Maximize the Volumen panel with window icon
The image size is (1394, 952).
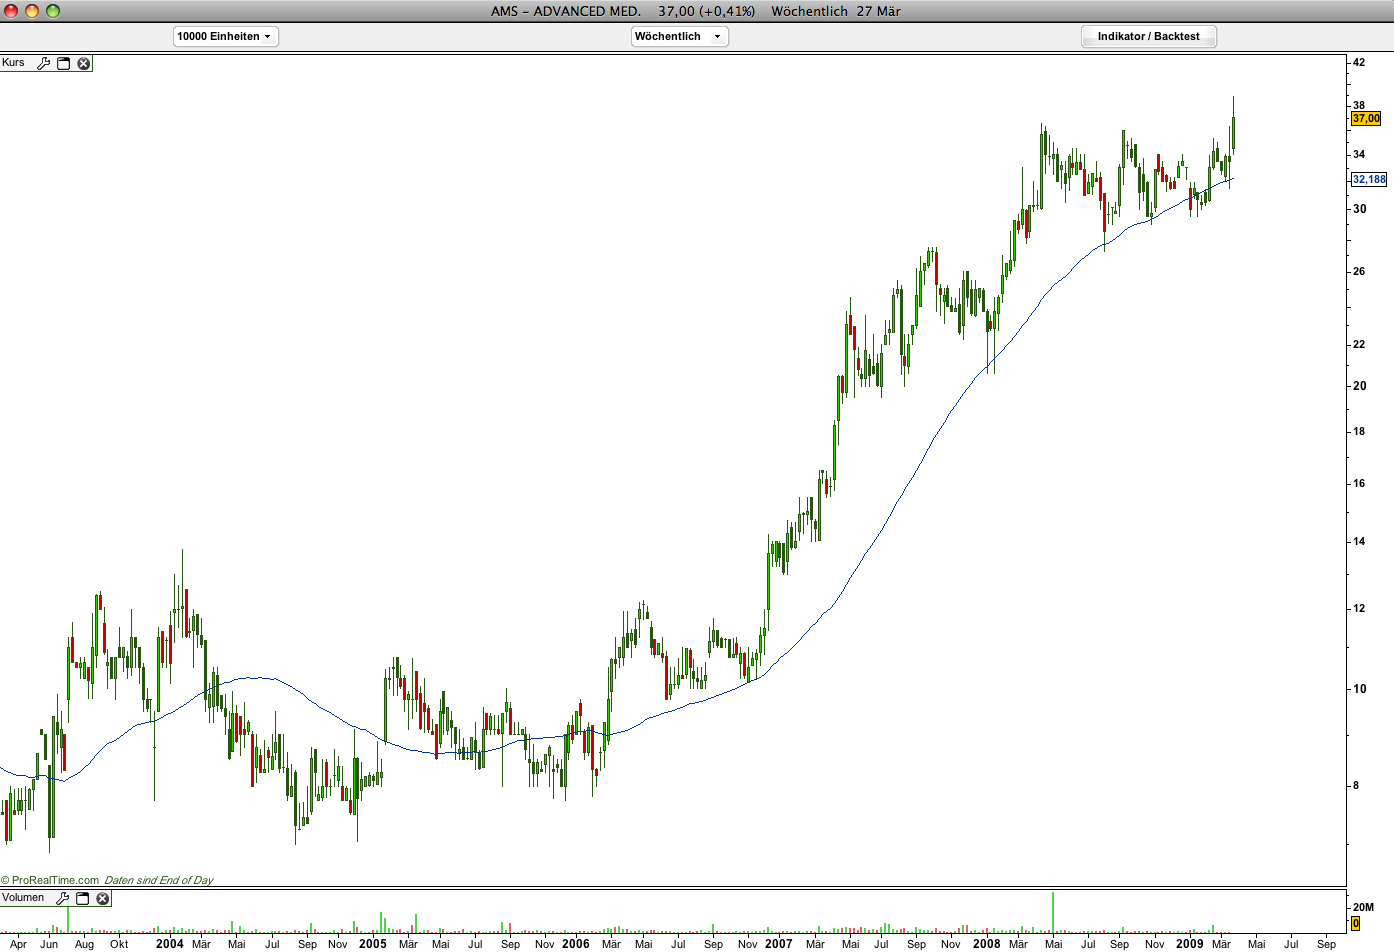click(83, 898)
